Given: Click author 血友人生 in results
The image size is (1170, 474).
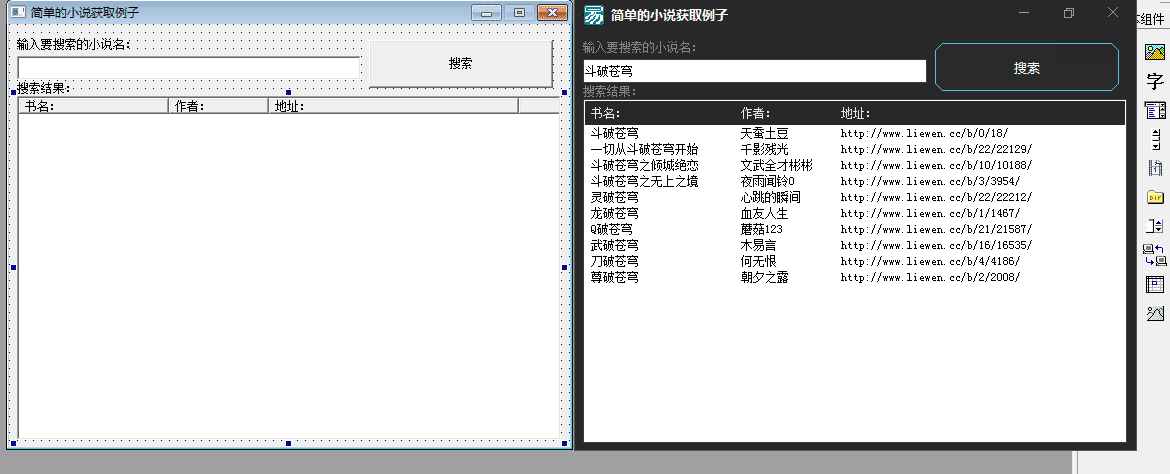Looking at the screenshot, I should (x=765, y=213).
